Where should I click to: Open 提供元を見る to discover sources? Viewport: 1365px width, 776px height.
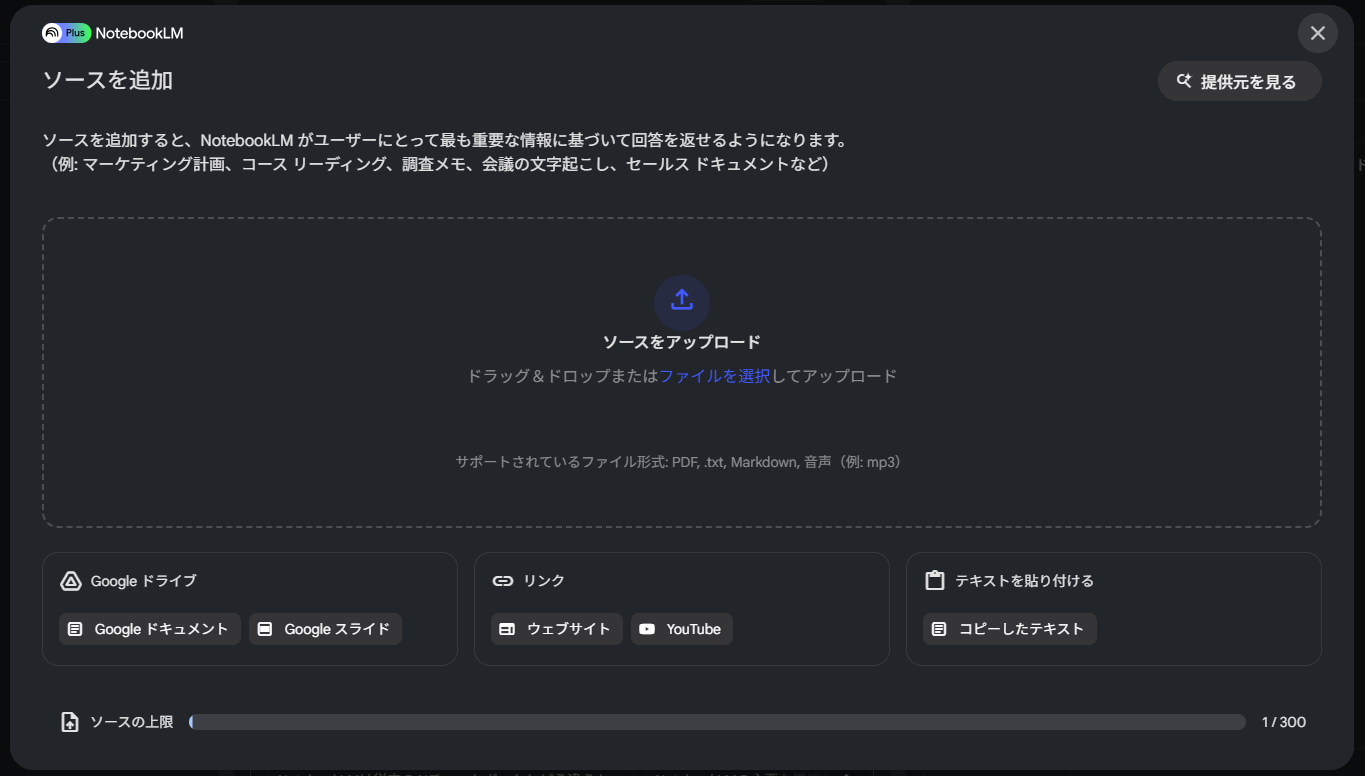1239,82
